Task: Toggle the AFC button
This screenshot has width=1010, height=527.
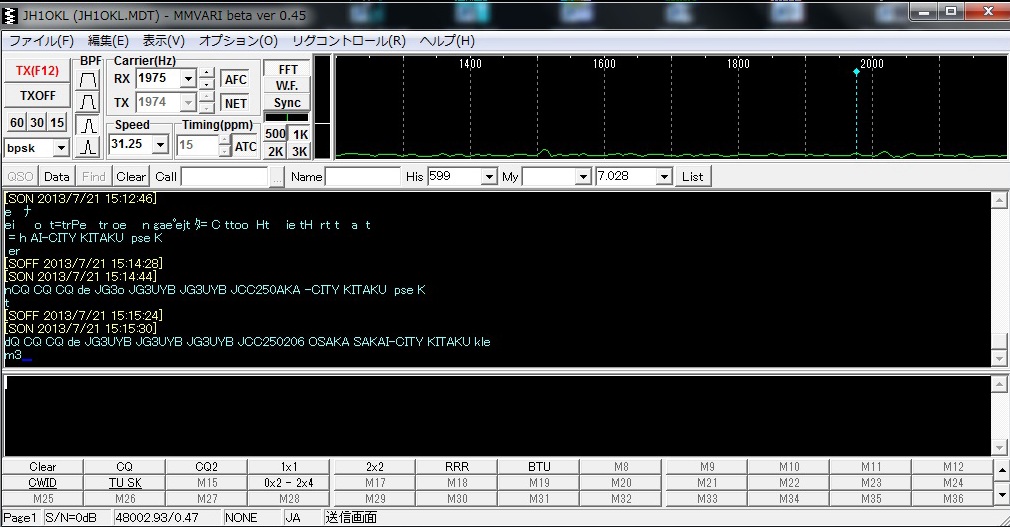Action: [235, 79]
